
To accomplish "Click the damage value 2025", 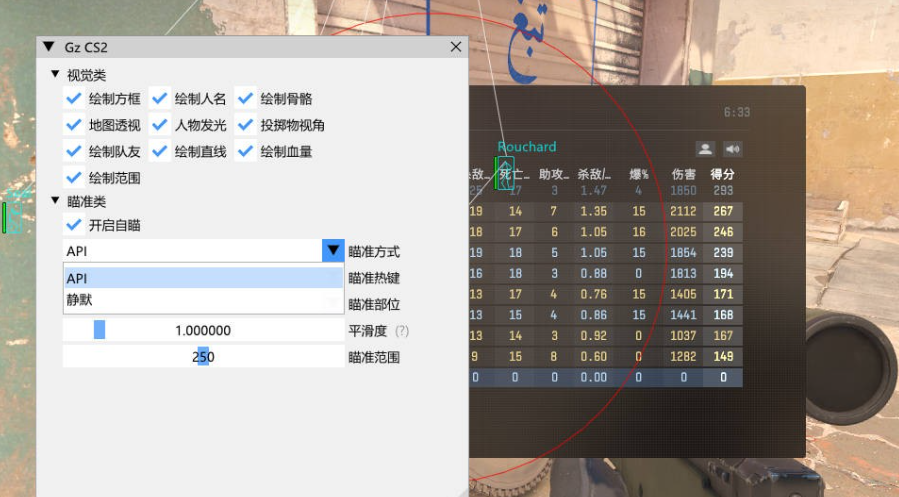I will pos(683,232).
